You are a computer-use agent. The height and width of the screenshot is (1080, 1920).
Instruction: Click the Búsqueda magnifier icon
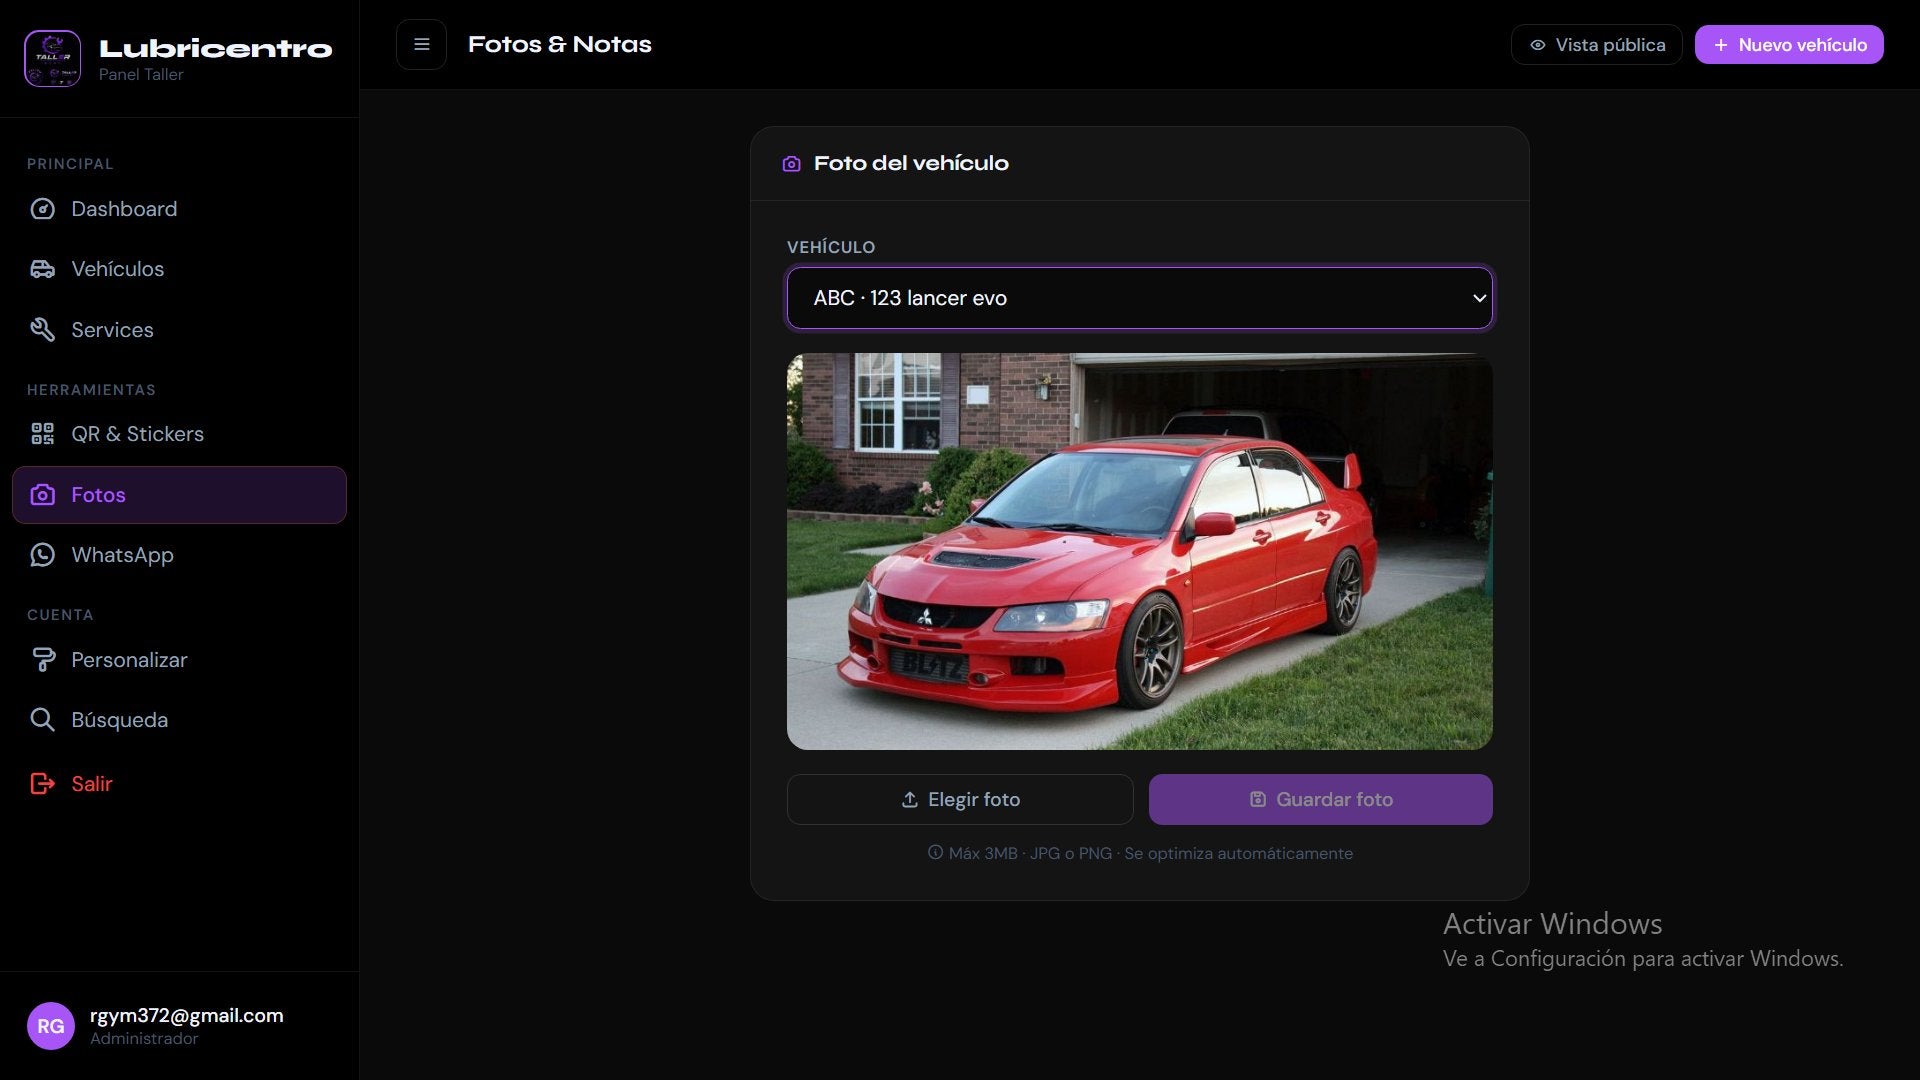[x=42, y=720]
